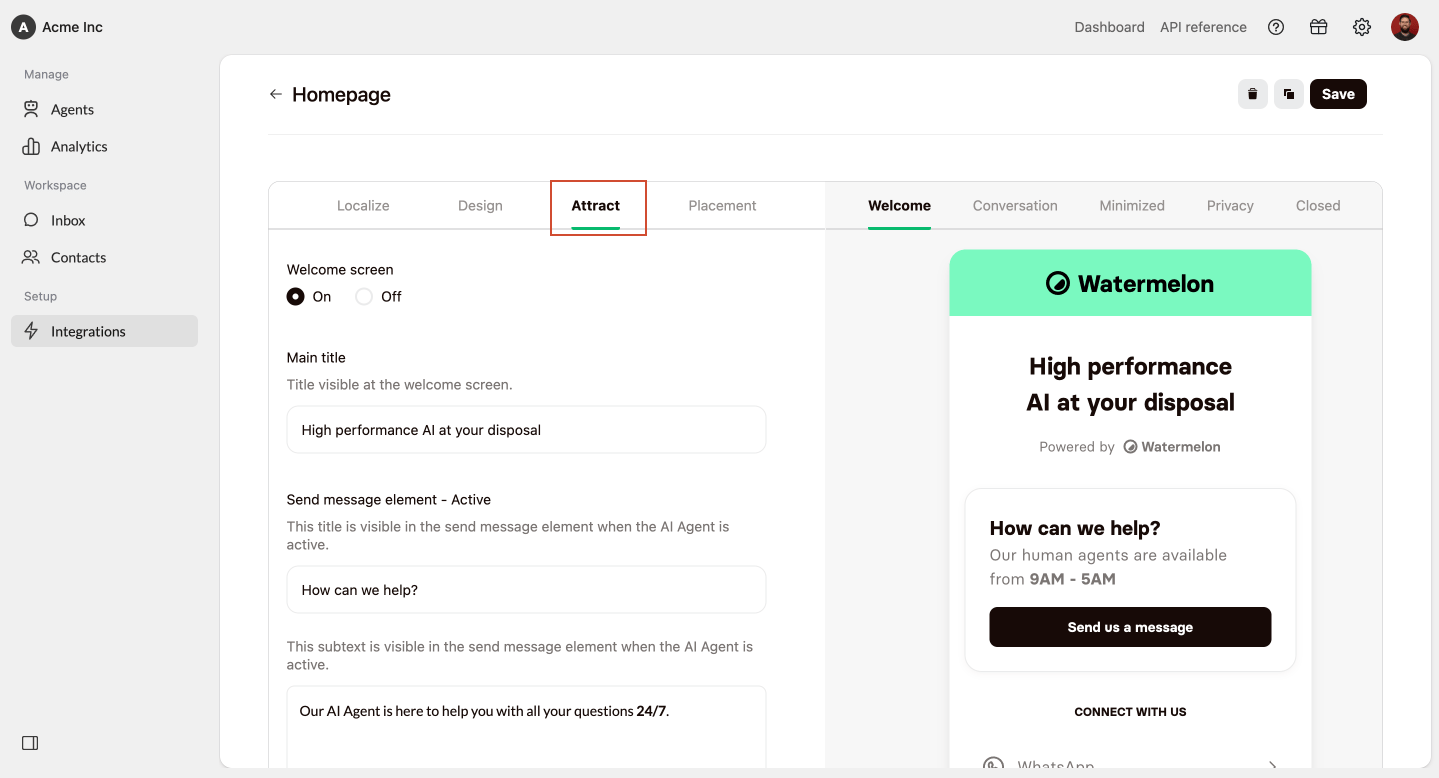The image size is (1439, 778).
Task: Open the gift box icon
Action: point(1319,27)
